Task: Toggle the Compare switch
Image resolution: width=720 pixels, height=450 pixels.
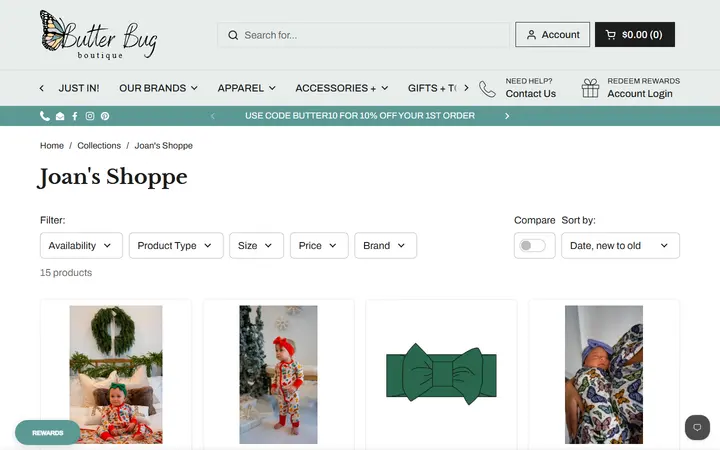Action: (533, 246)
